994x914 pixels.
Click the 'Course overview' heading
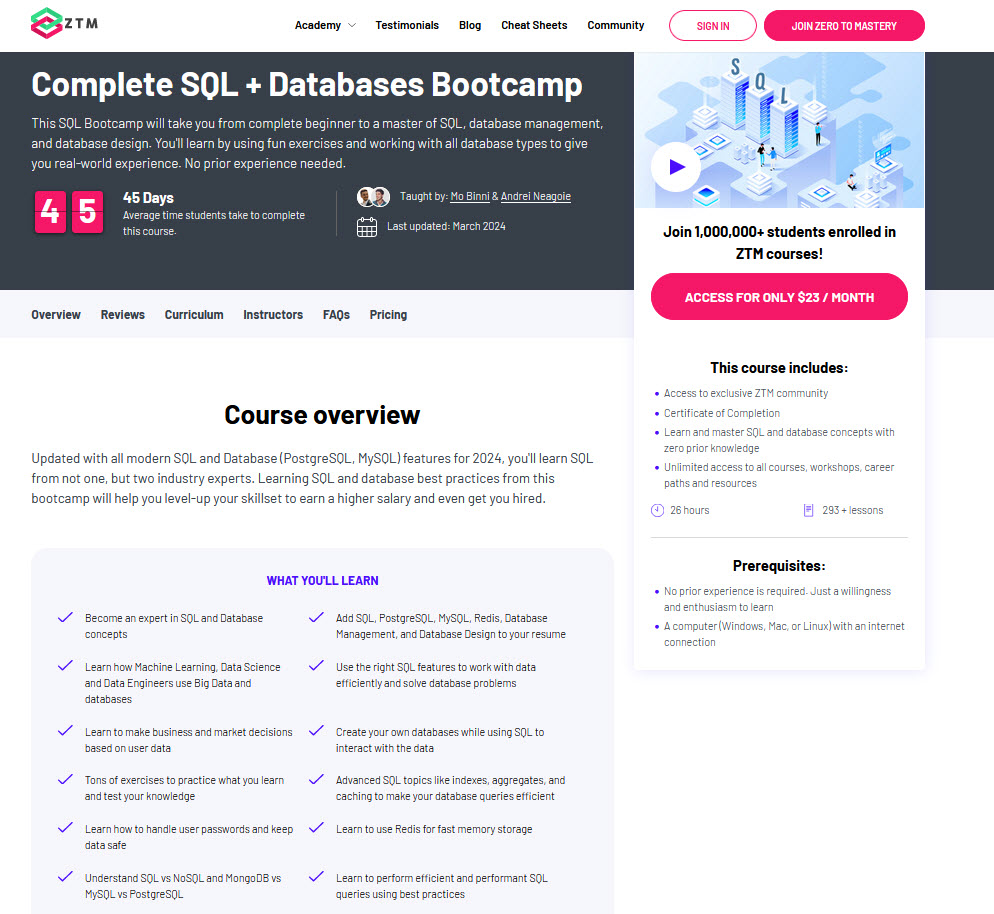pyautogui.click(x=322, y=415)
